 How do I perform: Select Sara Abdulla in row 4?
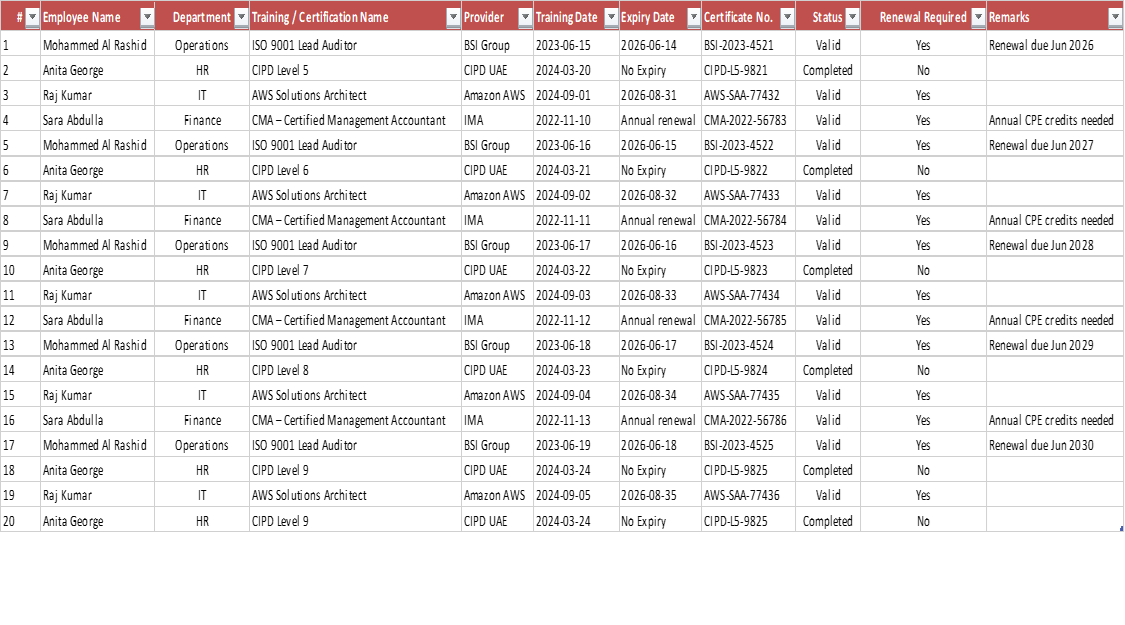point(97,121)
